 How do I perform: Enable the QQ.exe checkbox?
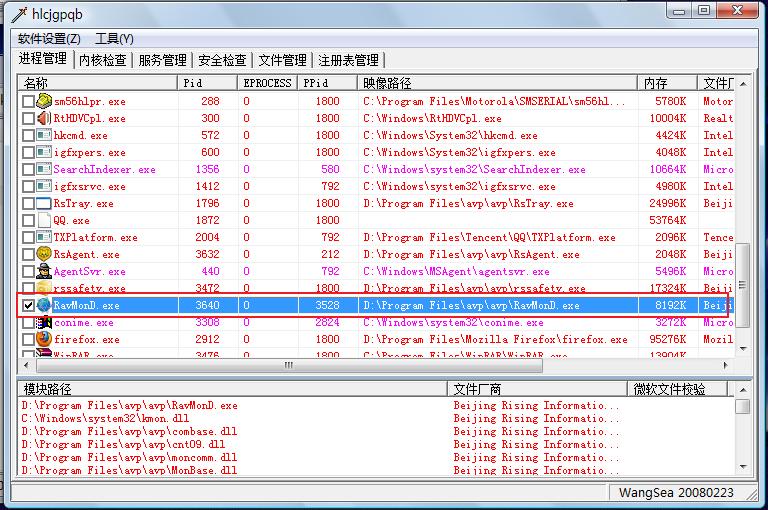pos(28,220)
